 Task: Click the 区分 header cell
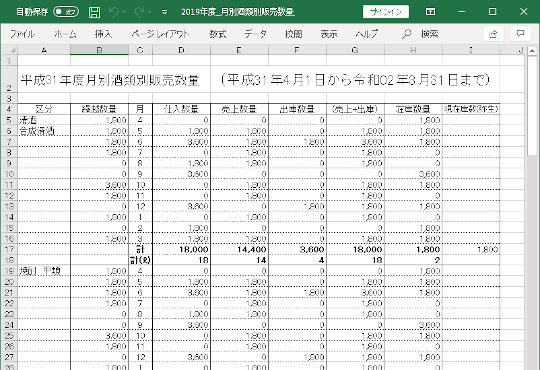click(44, 109)
